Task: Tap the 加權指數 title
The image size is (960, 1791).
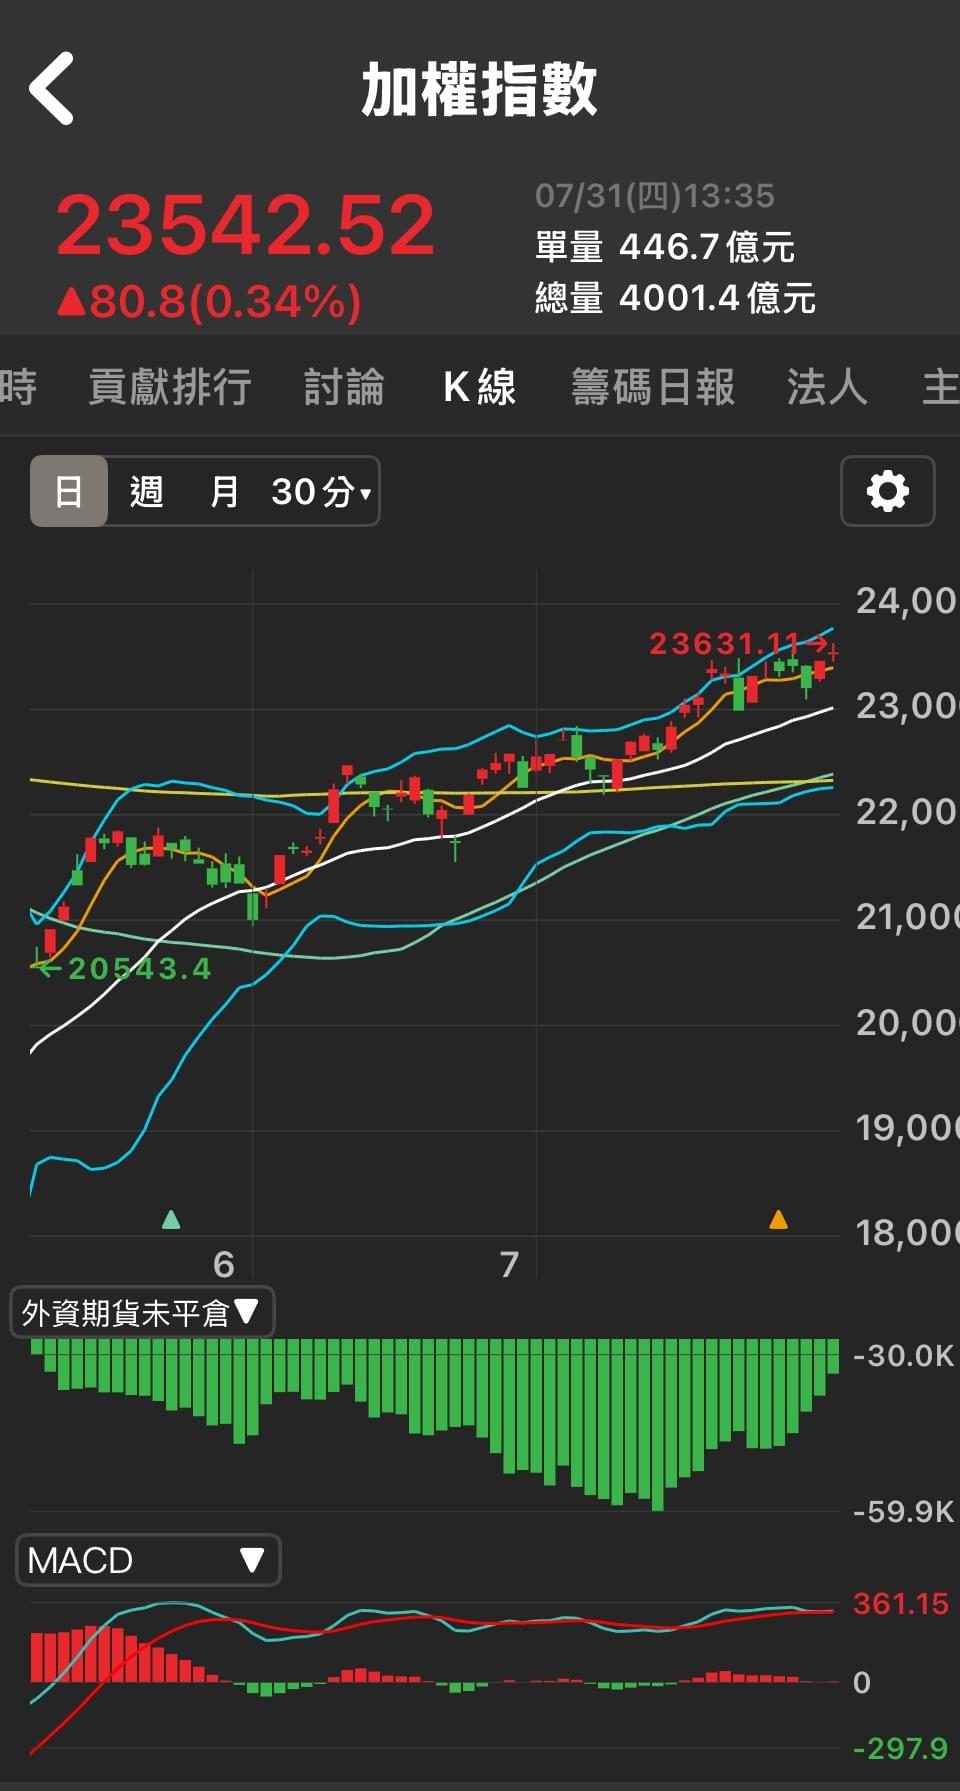Action: [479, 89]
